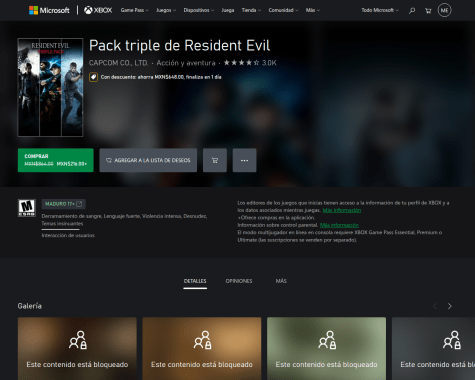Open the more options ellipsis button
Viewport: 475px width, 380px height.
tap(244, 160)
